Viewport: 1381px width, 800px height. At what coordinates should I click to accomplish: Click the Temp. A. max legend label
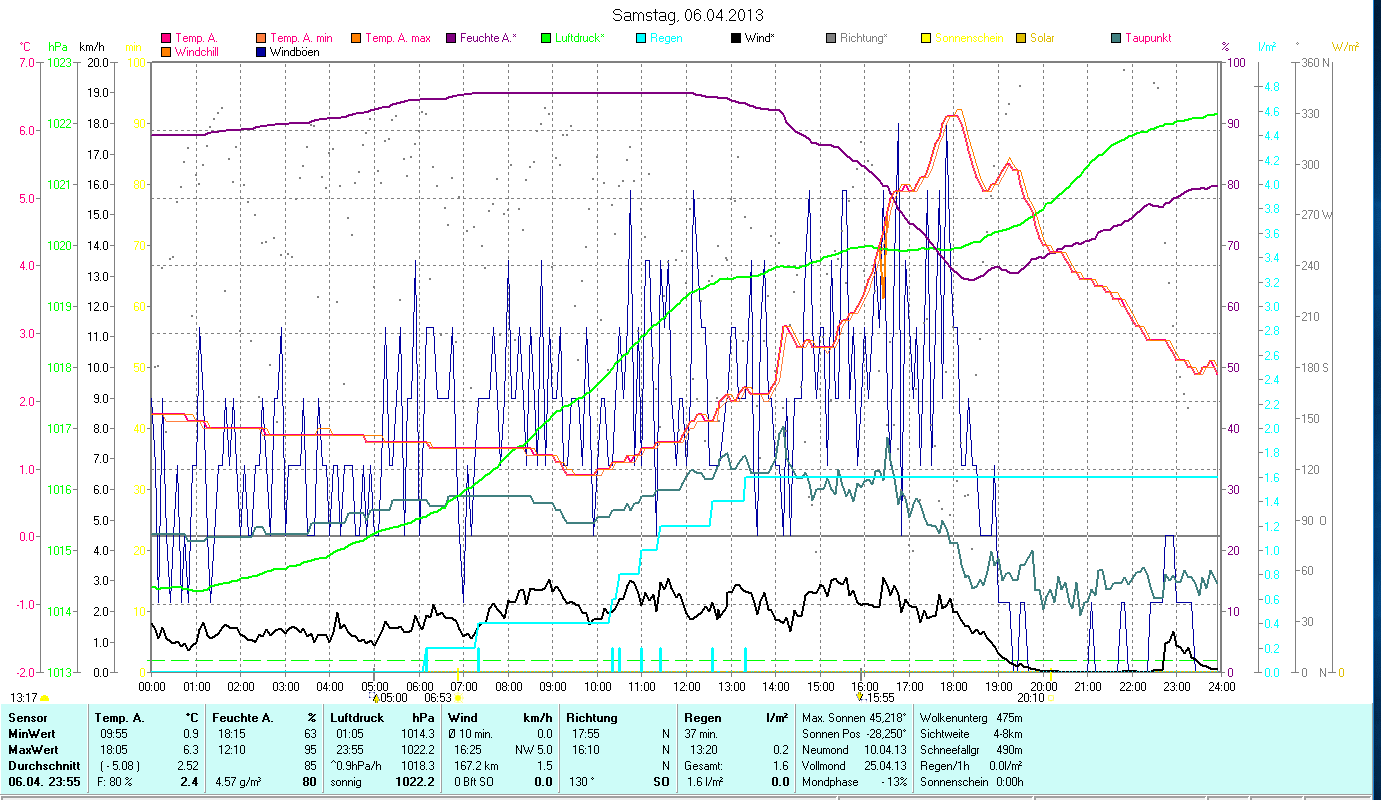(x=397, y=39)
